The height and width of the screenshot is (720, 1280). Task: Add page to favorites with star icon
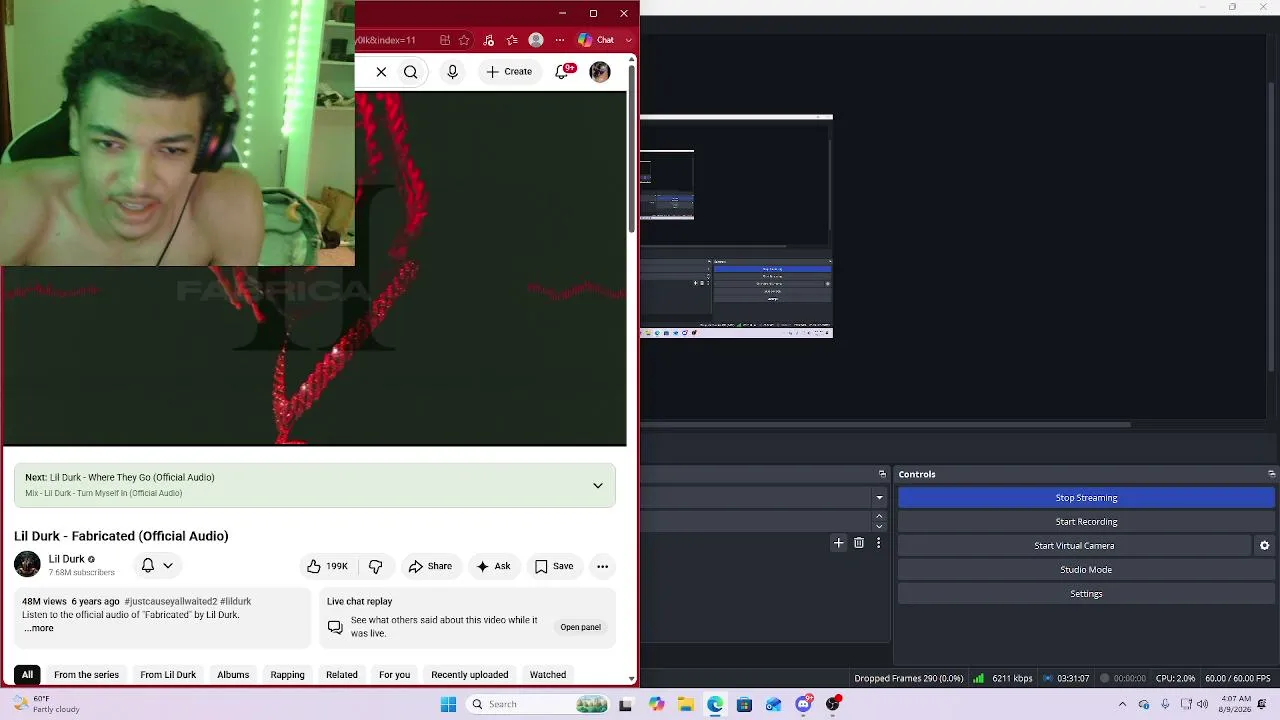click(x=465, y=41)
